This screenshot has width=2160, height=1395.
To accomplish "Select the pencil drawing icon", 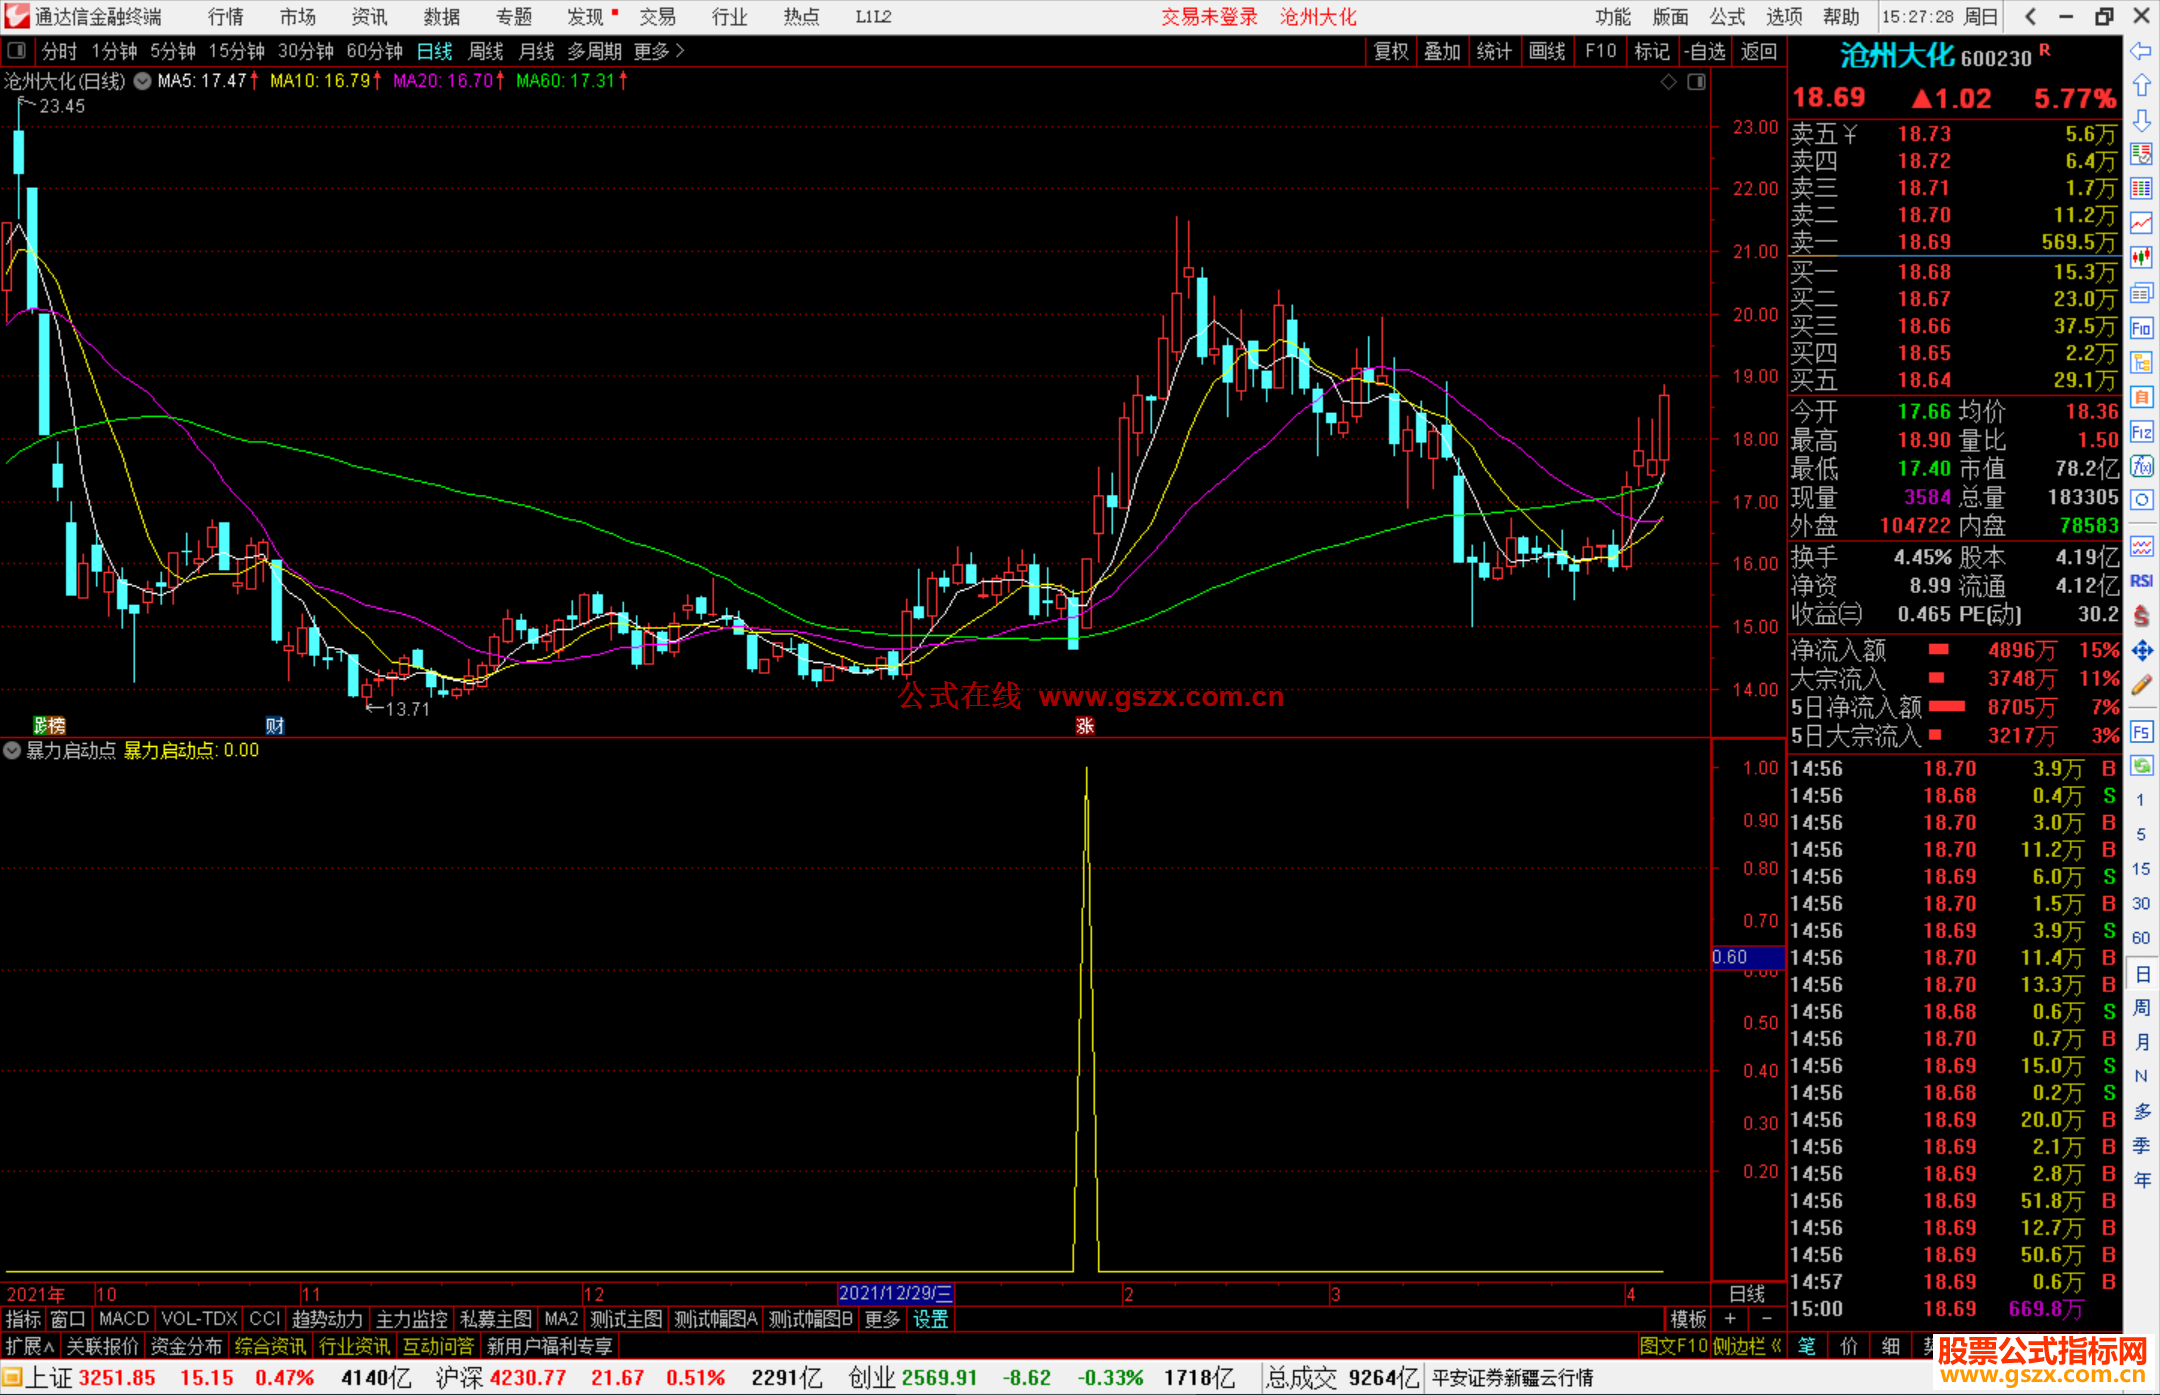I will [x=2141, y=685].
